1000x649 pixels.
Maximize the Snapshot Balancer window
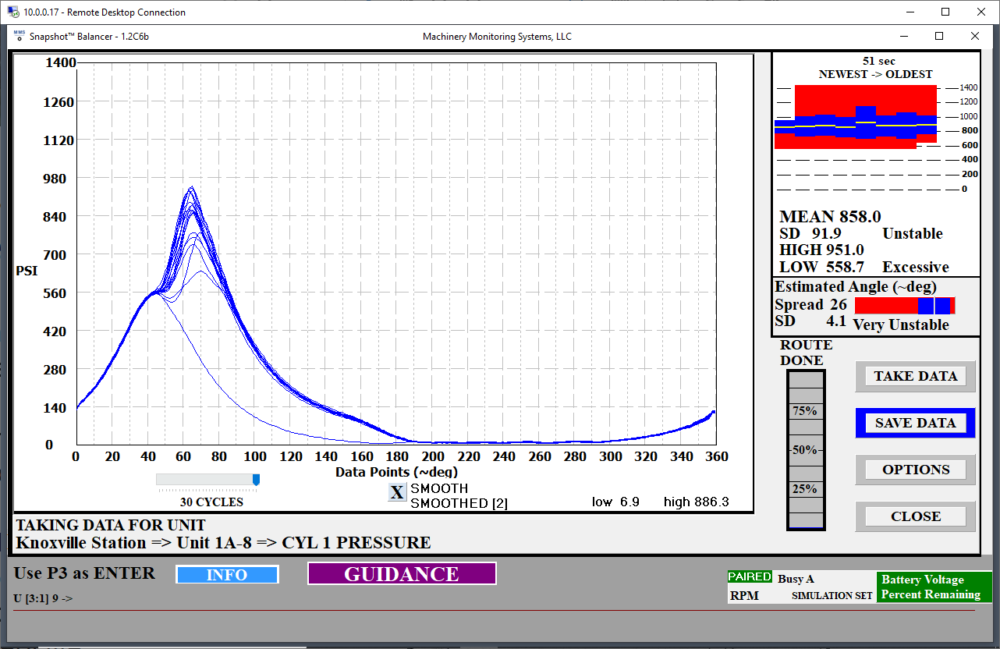(939, 36)
